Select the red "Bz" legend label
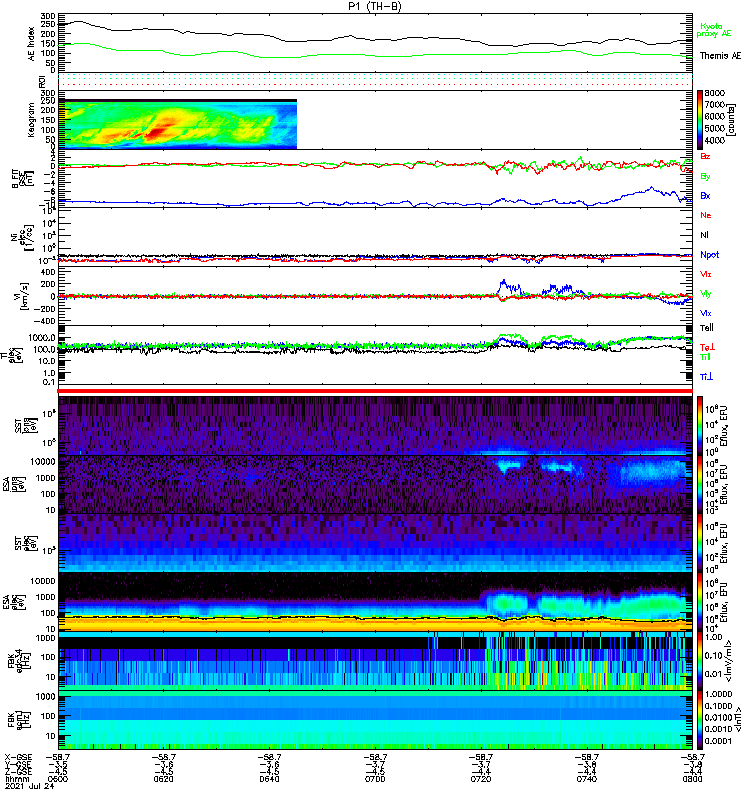750x800 pixels. tap(705, 156)
